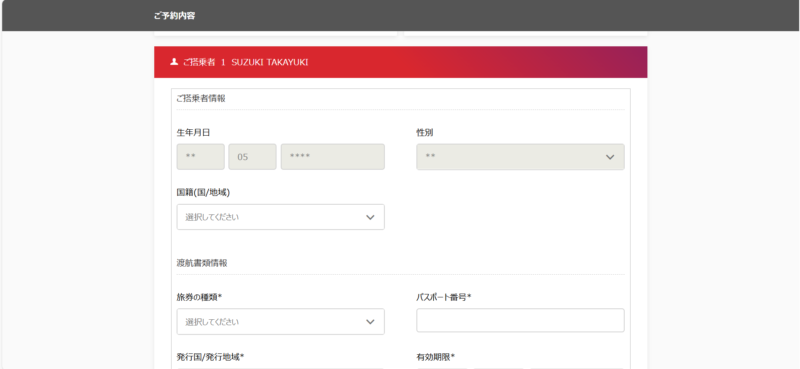The image size is (800, 369).
Task: Click the 国籍(国/地域) label
Action: [x=203, y=192]
